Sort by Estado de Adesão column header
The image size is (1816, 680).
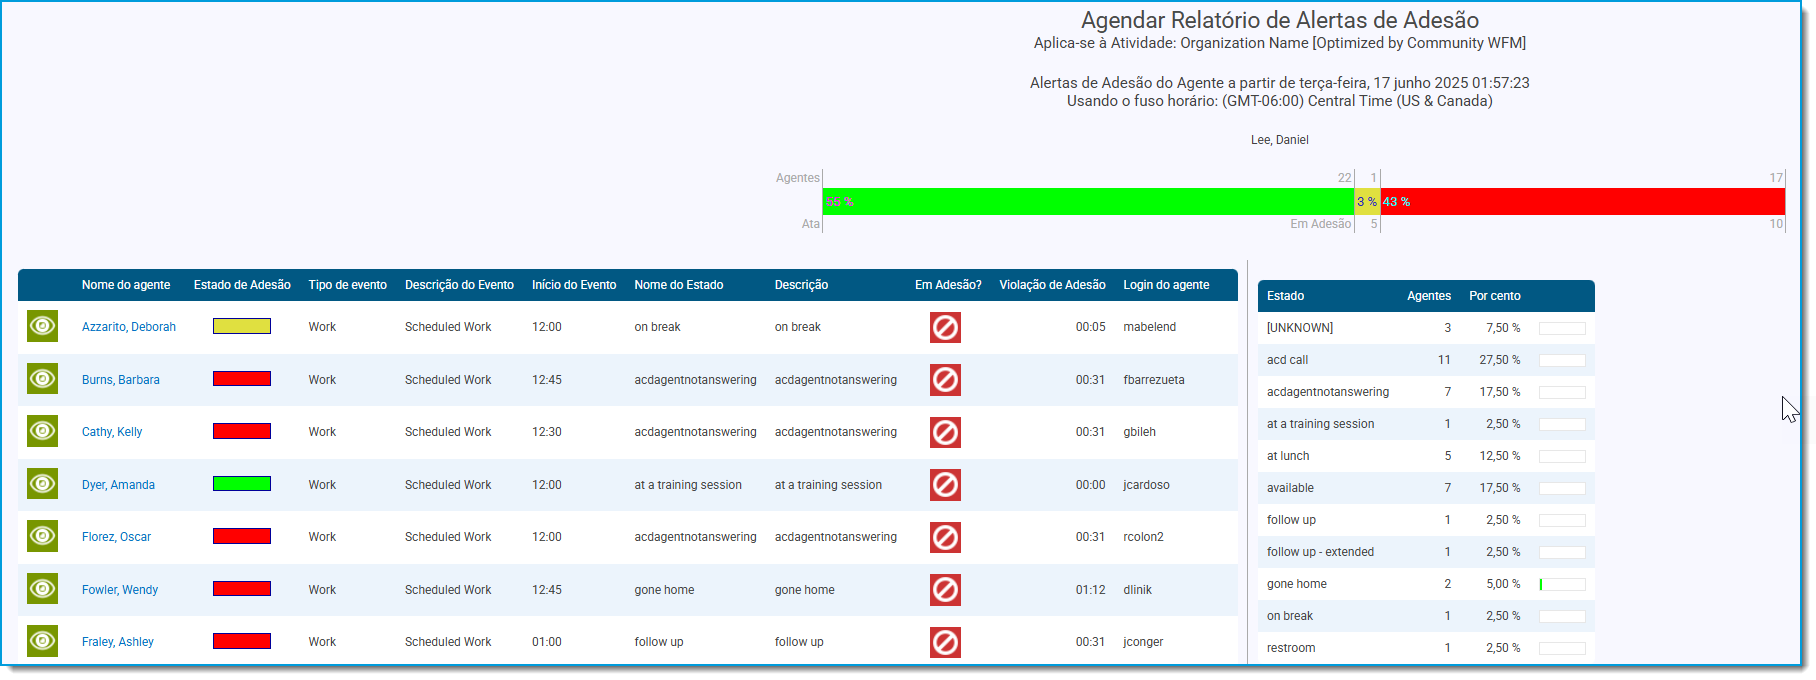point(242,285)
